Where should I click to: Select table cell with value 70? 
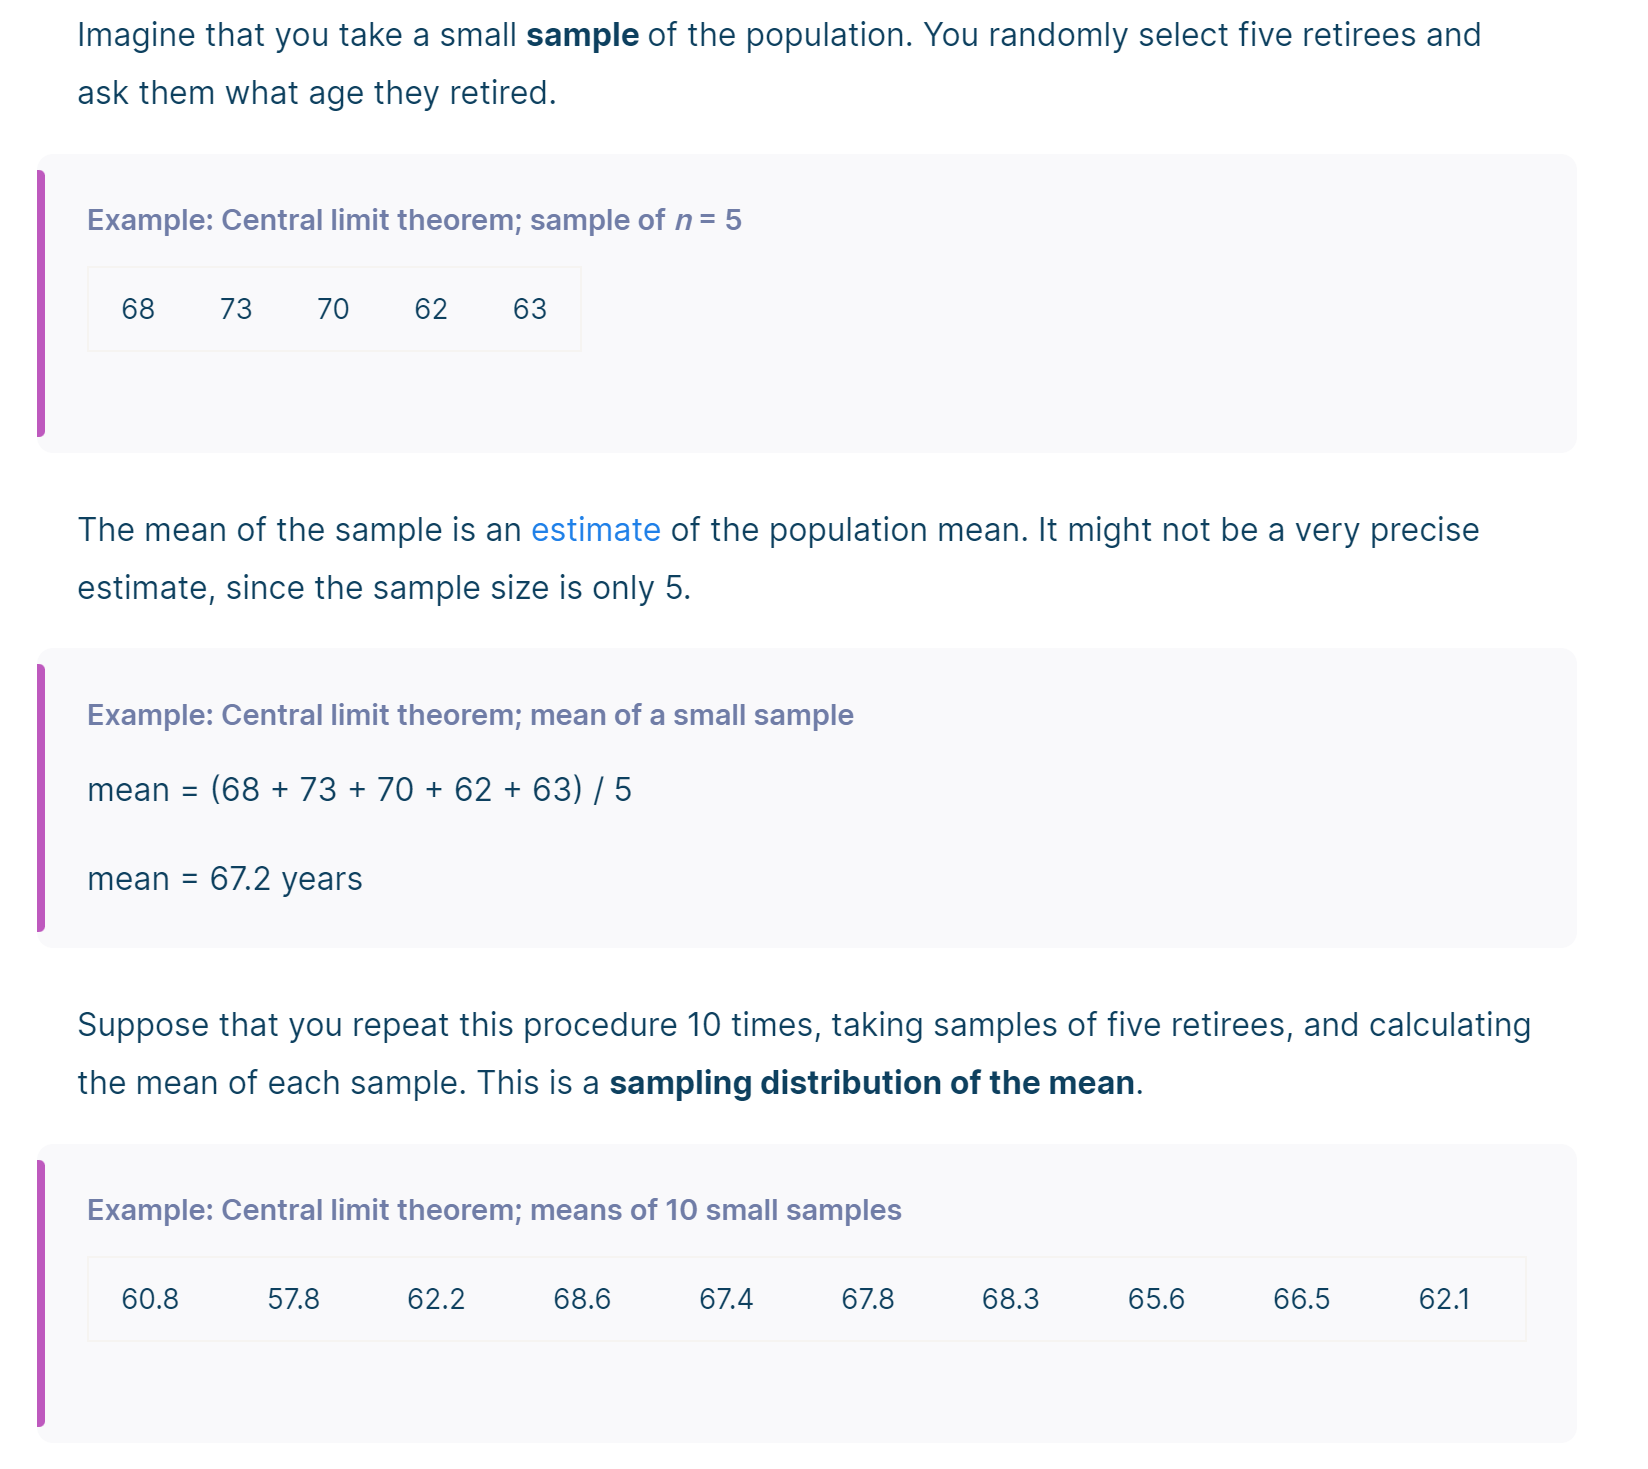[x=333, y=309]
